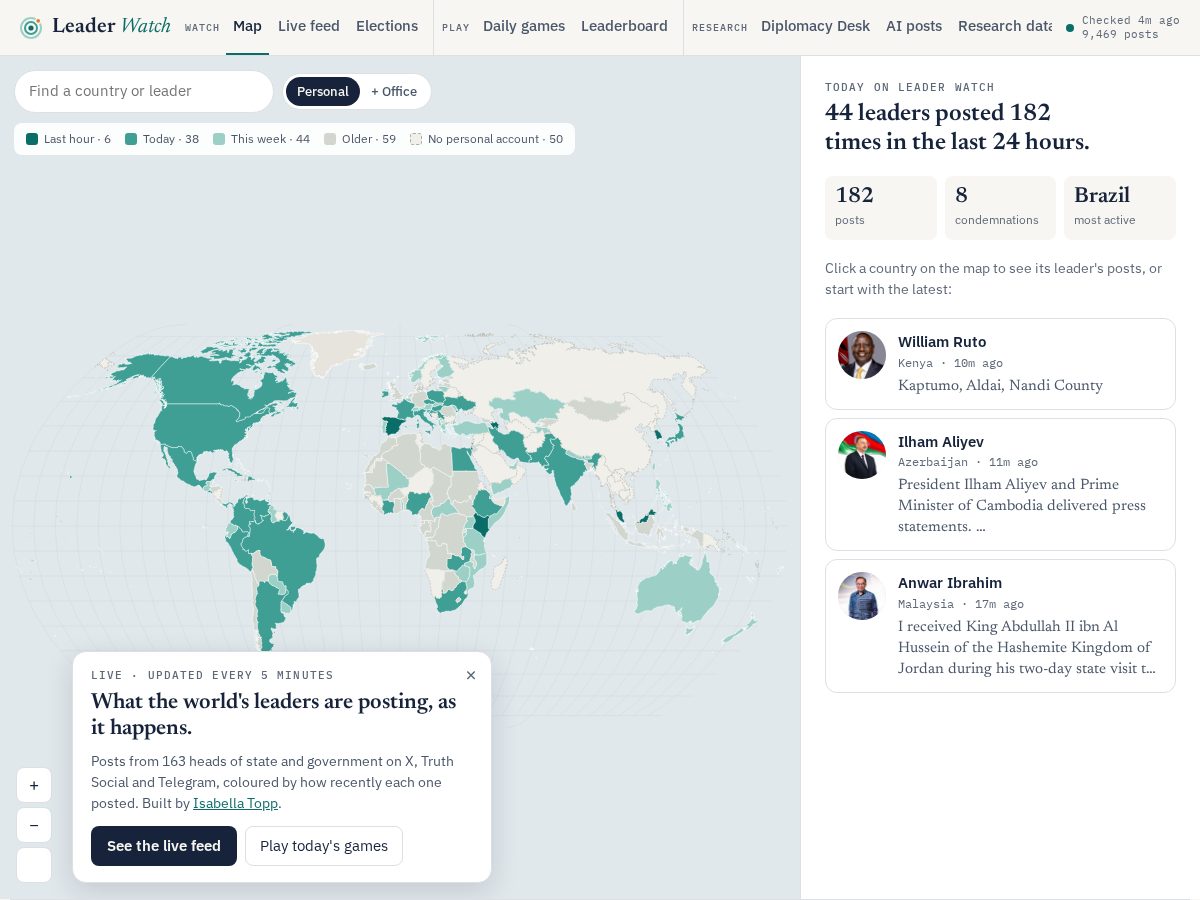This screenshot has width=1200, height=900.
Task: Follow the Isabella Topp link
Action: point(235,803)
